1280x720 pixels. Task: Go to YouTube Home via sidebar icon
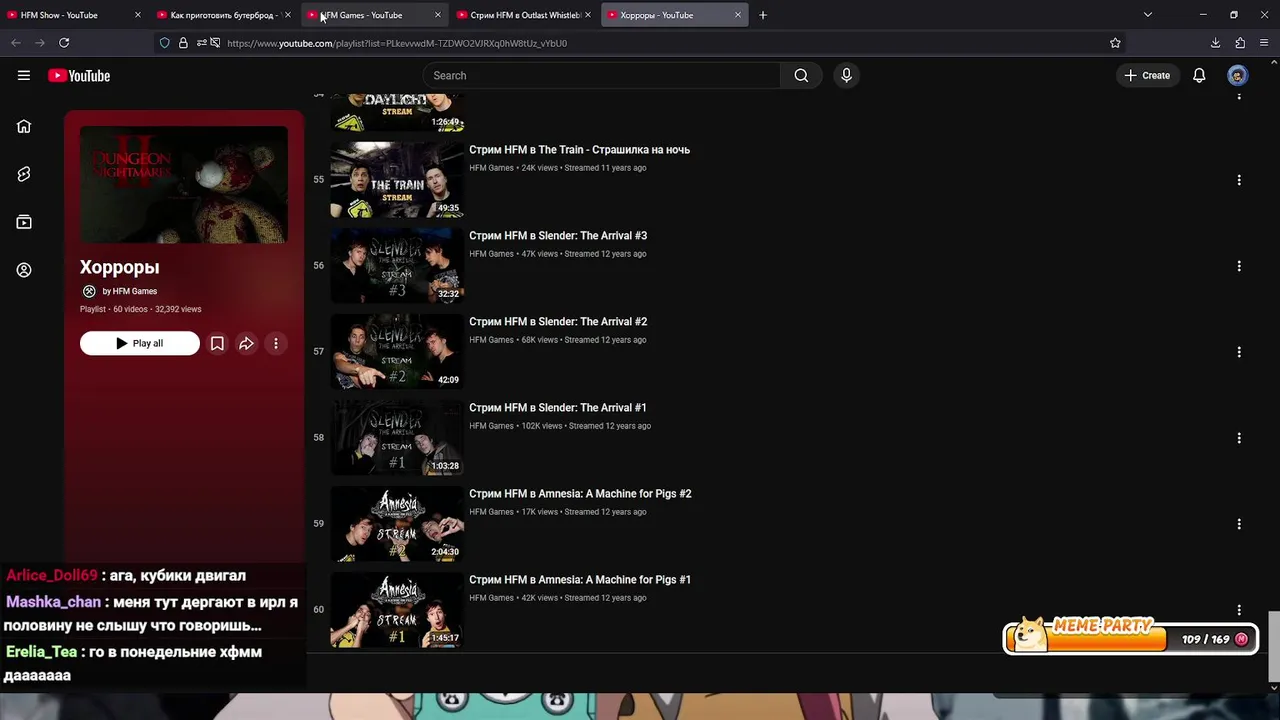click(x=24, y=126)
